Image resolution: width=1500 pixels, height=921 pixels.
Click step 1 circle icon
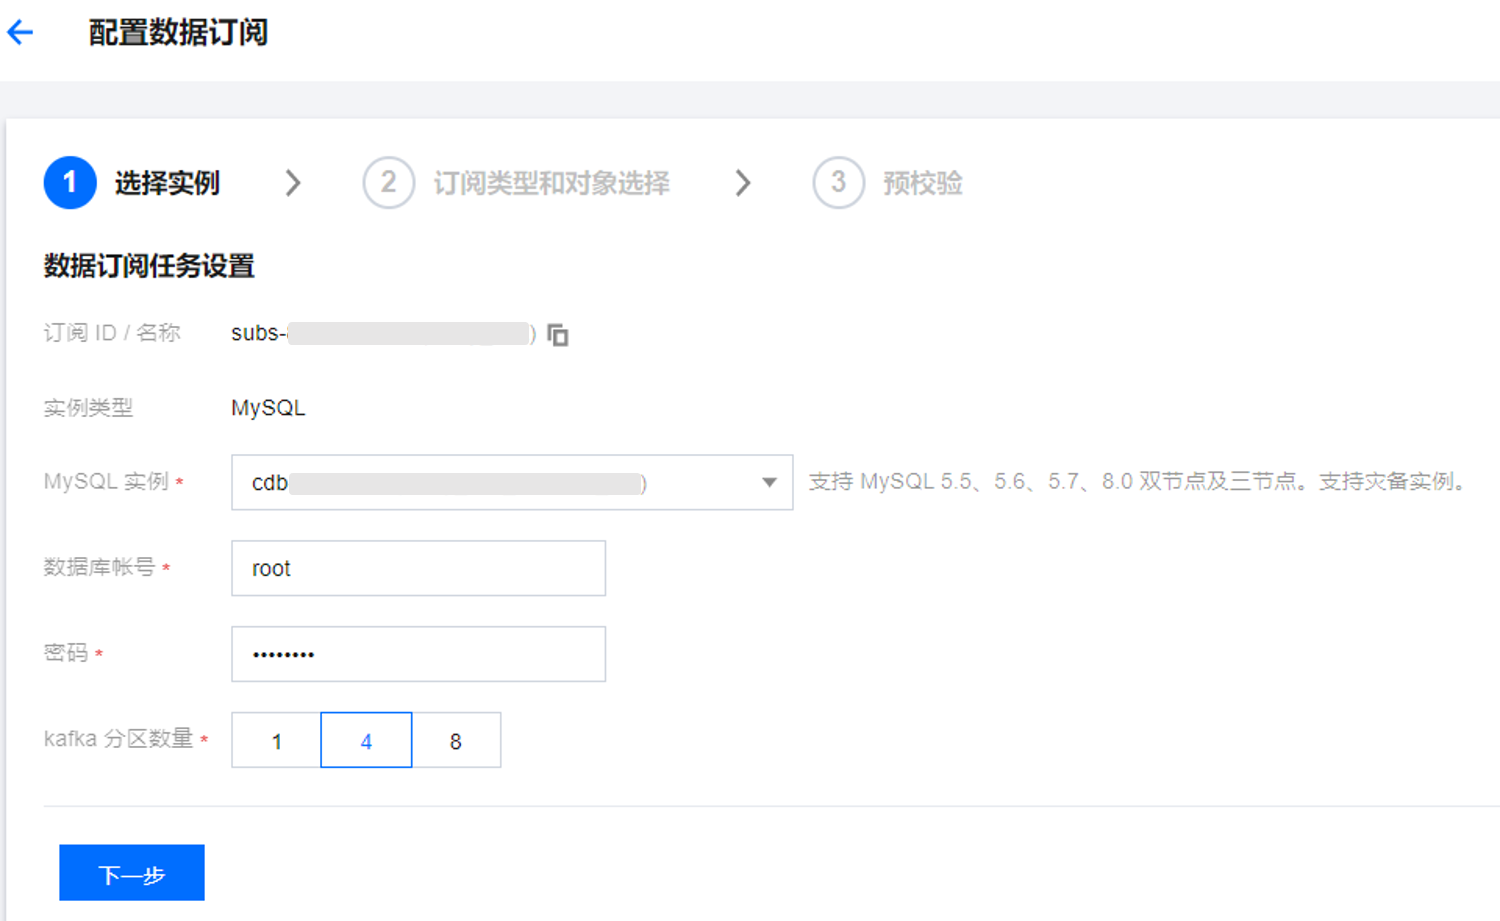pyautogui.click(x=70, y=182)
